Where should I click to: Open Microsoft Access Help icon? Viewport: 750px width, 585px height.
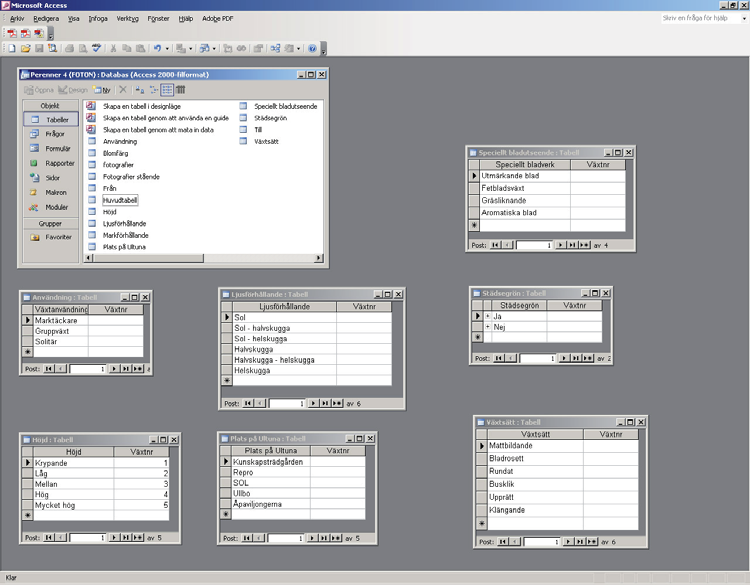tap(312, 48)
